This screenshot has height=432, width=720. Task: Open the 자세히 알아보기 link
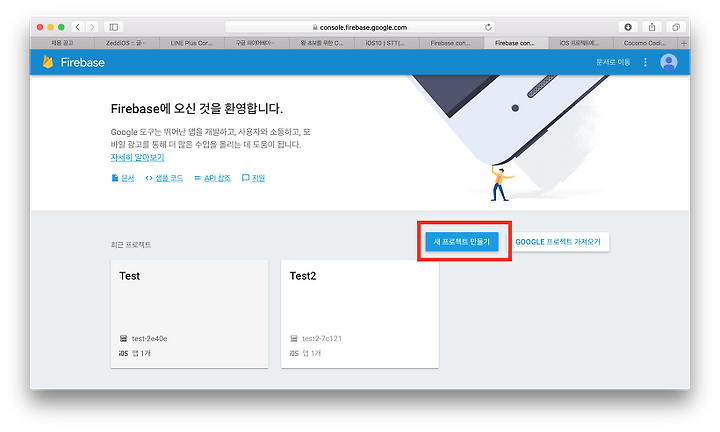[137, 157]
